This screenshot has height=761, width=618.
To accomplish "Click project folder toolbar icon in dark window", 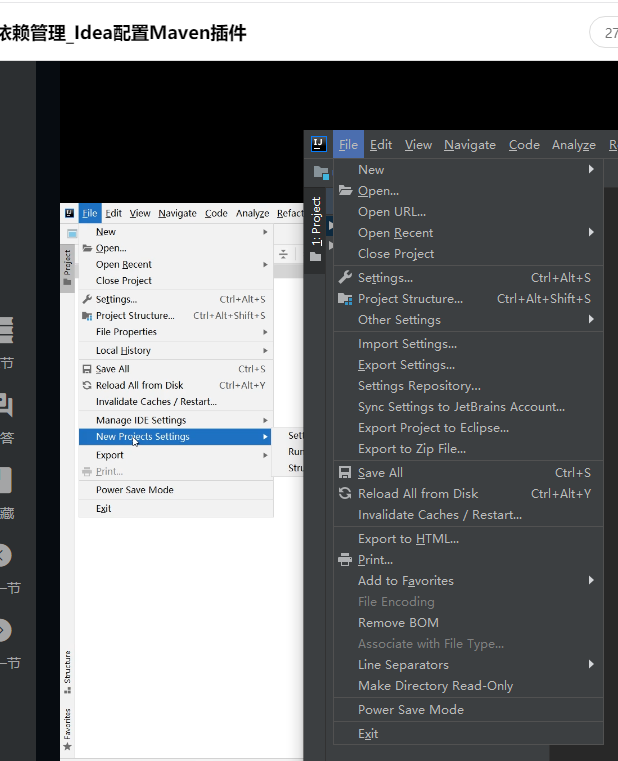I will click(x=321, y=172).
